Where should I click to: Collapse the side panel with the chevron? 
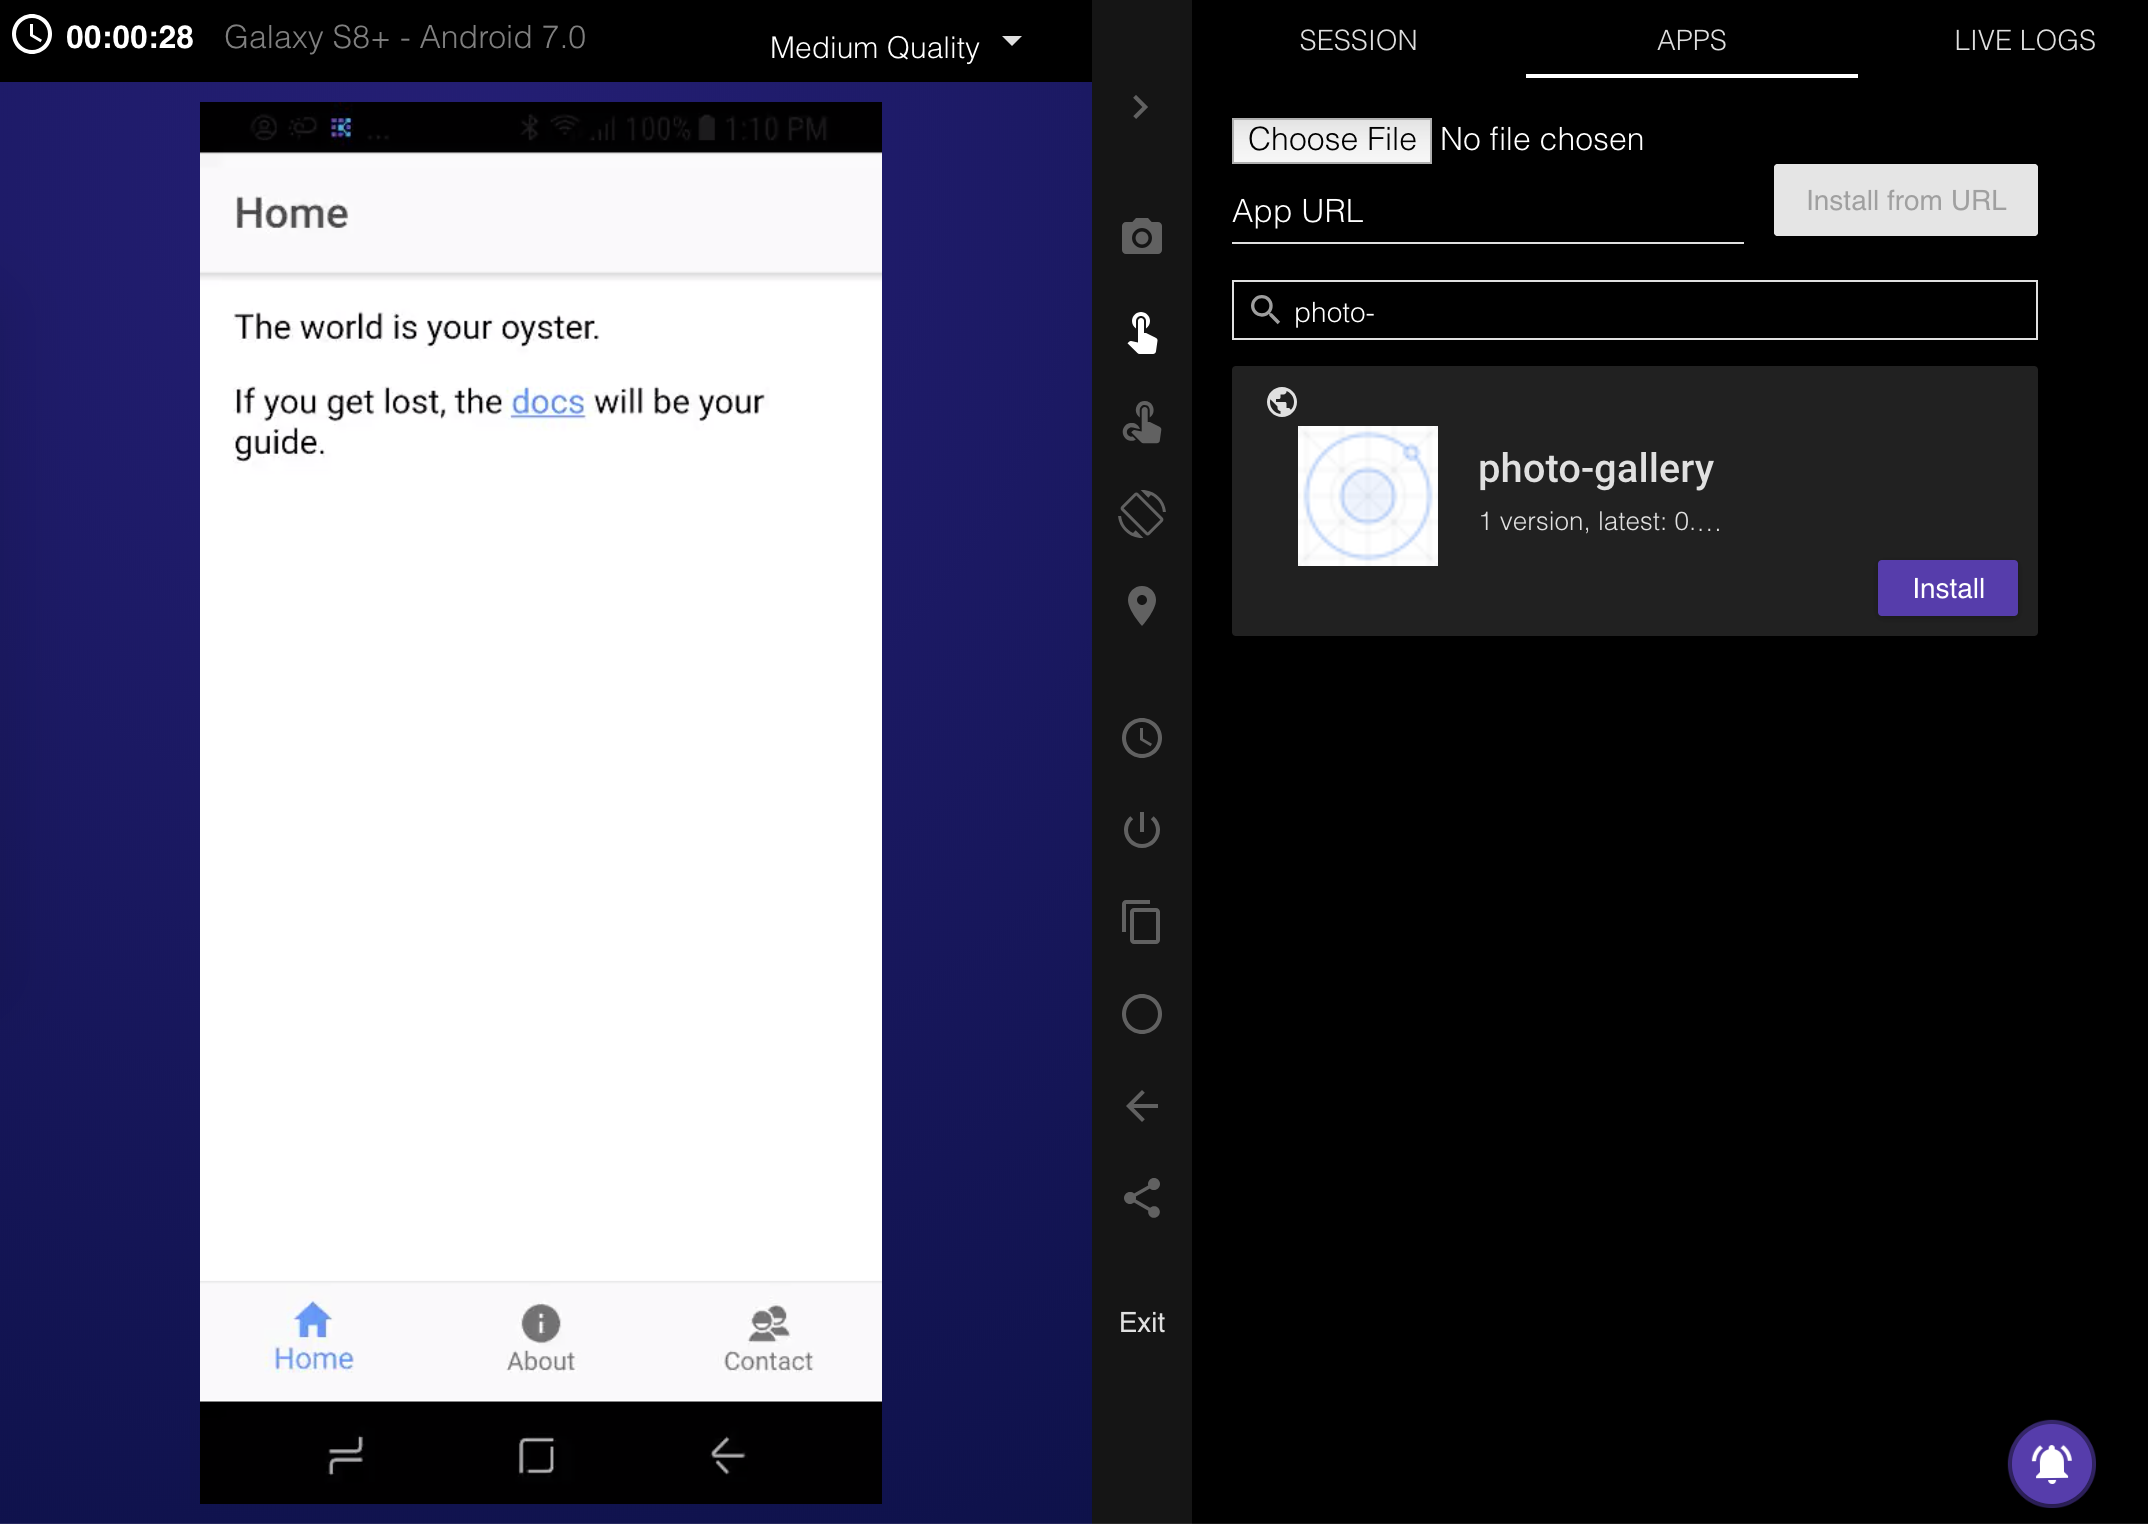click(1140, 107)
